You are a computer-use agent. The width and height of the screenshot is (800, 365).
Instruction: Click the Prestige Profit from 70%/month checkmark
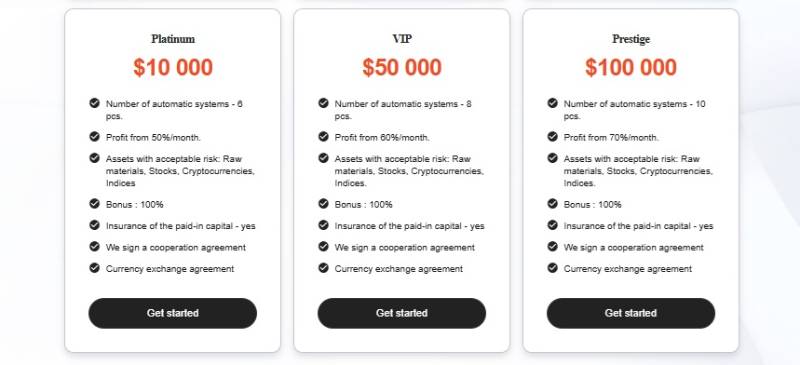pos(553,136)
